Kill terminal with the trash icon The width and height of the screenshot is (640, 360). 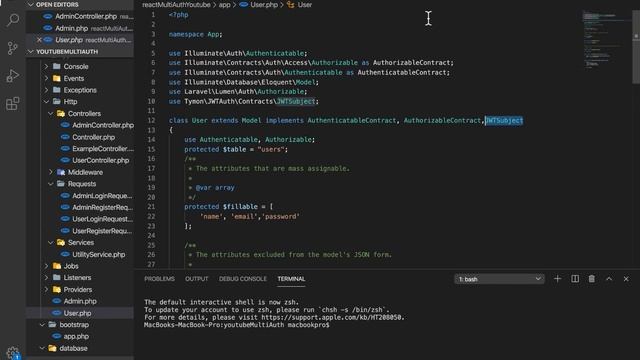pyautogui.click(x=591, y=279)
